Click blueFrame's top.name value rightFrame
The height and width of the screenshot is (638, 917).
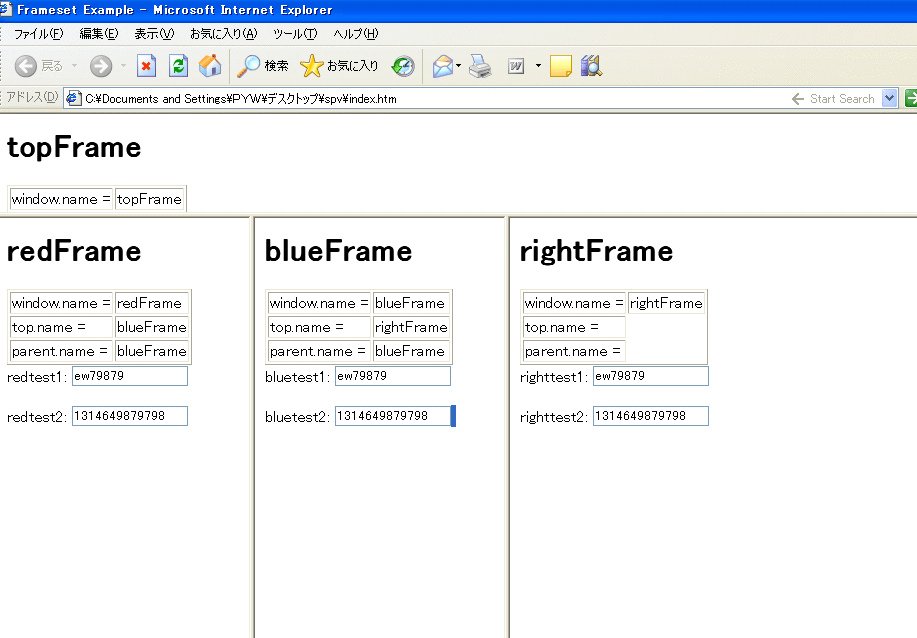(x=411, y=327)
